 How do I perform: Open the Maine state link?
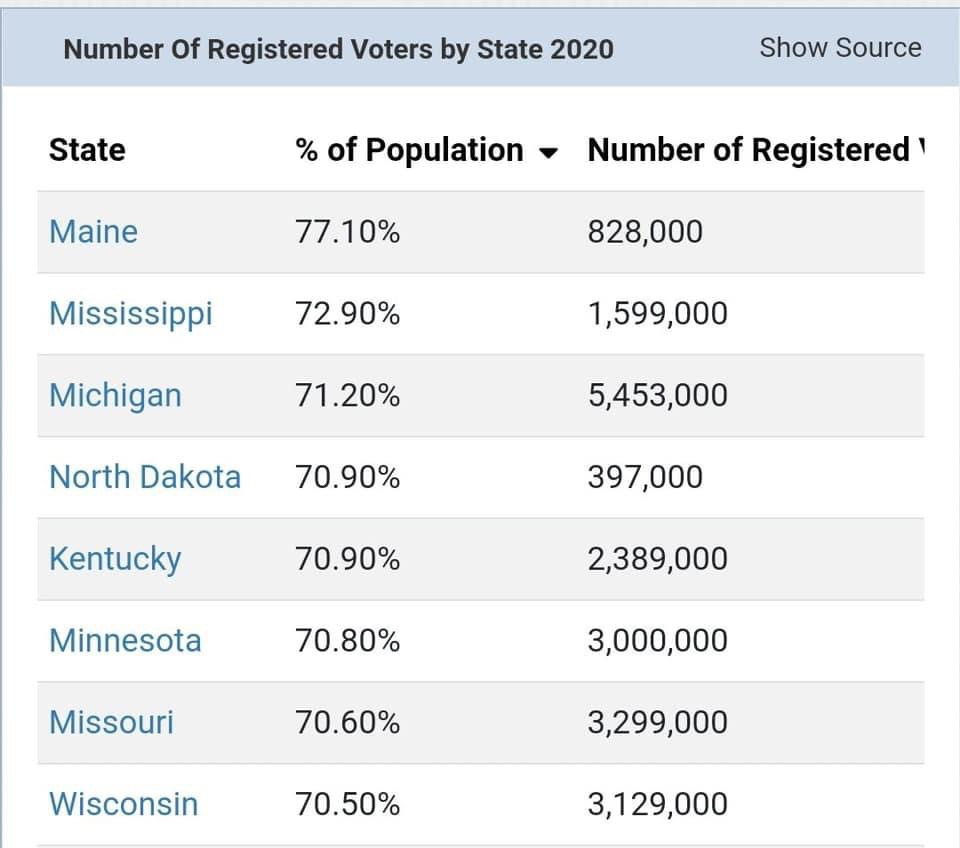93,232
